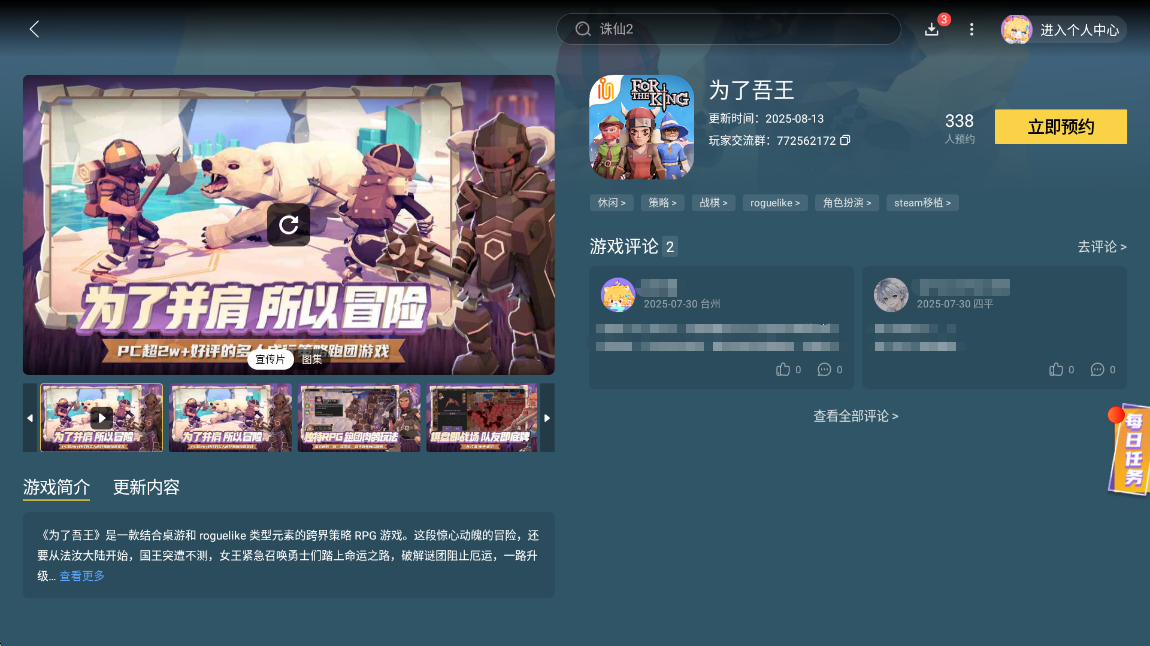Click the user avatar in top bar
The height and width of the screenshot is (646, 1150).
coord(1017,30)
